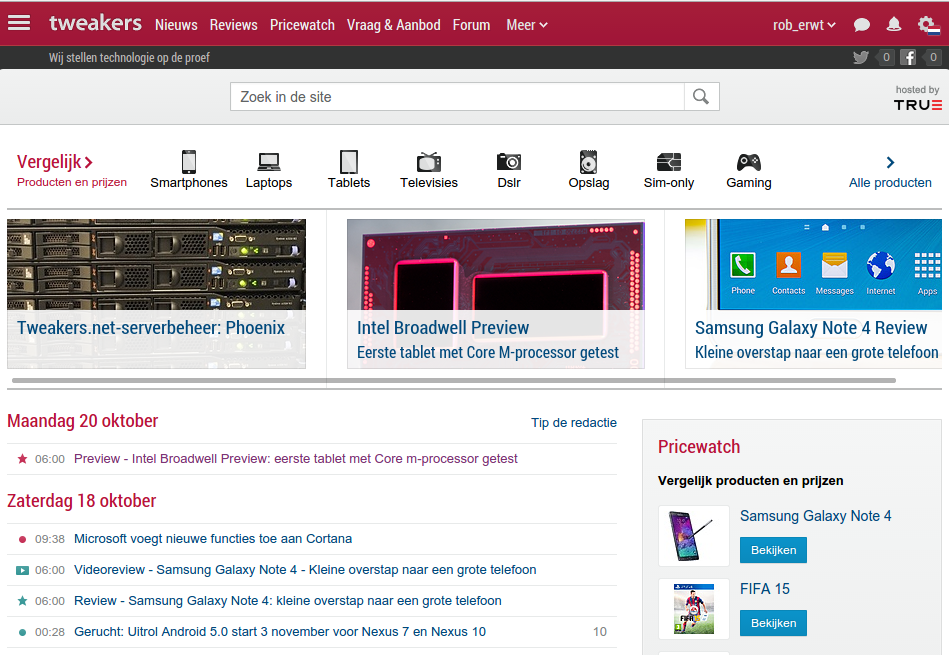Open Samsung Galaxy Note 4 Pricewatch link
The image size is (949, 655).
[815, 516]
